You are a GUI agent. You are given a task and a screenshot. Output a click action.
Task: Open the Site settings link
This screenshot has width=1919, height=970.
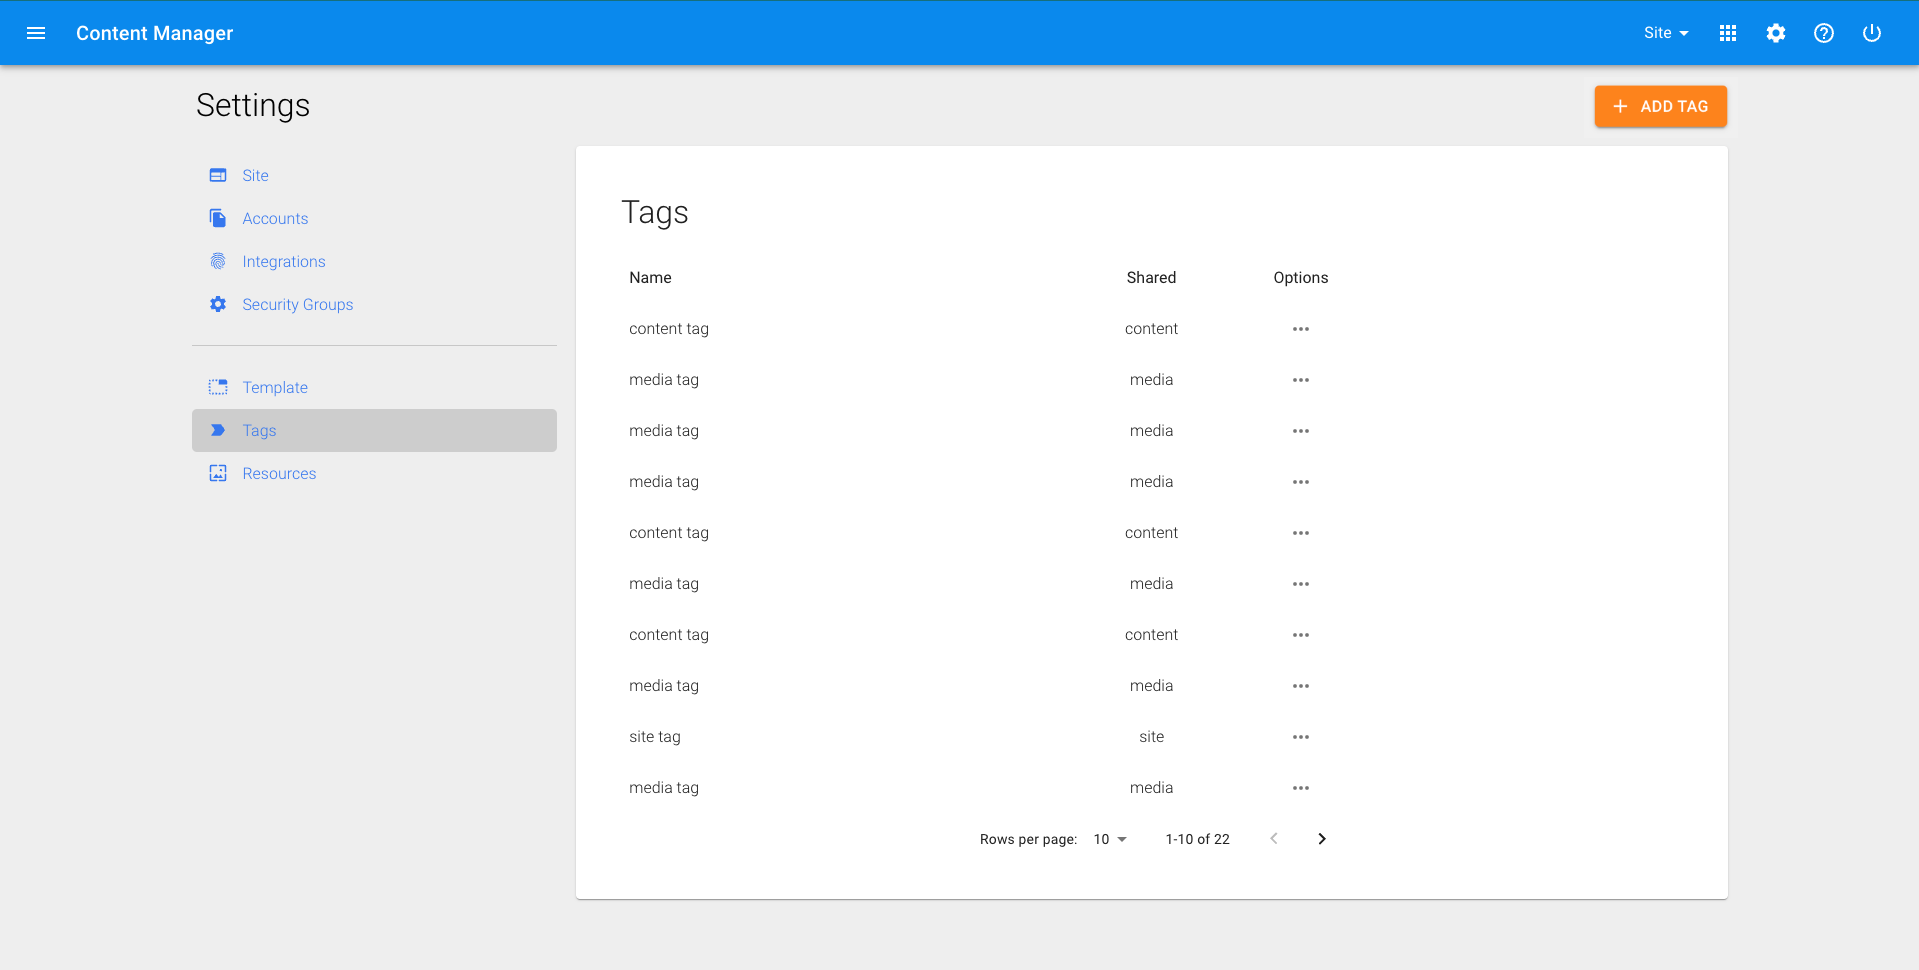[x=255, y=175]
